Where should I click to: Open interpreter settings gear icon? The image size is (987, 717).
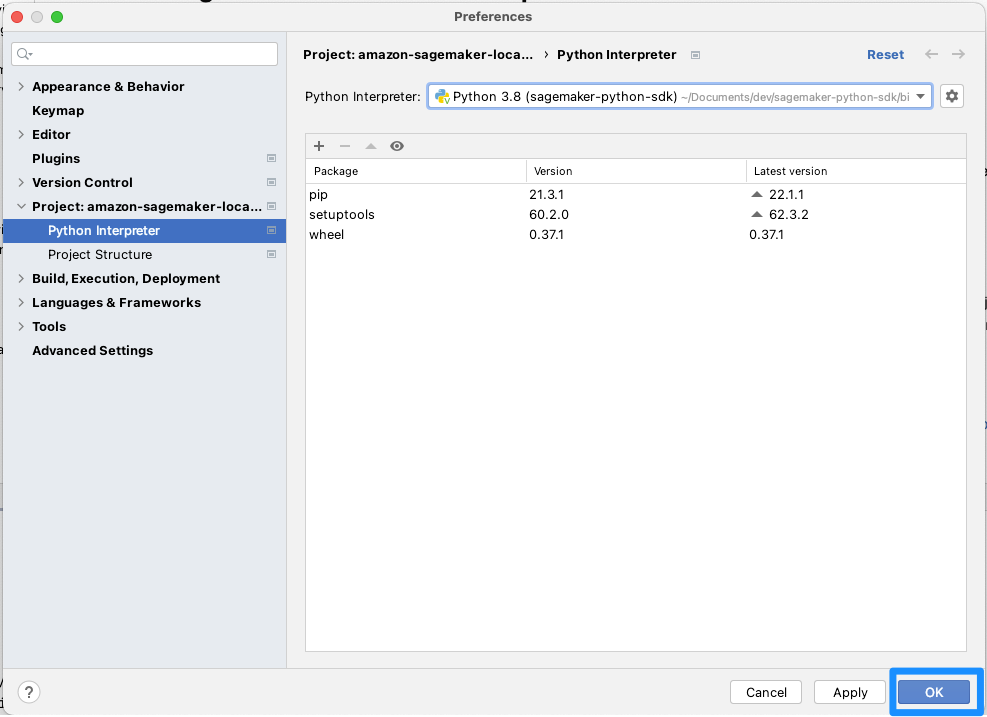(x=952, y=96)
